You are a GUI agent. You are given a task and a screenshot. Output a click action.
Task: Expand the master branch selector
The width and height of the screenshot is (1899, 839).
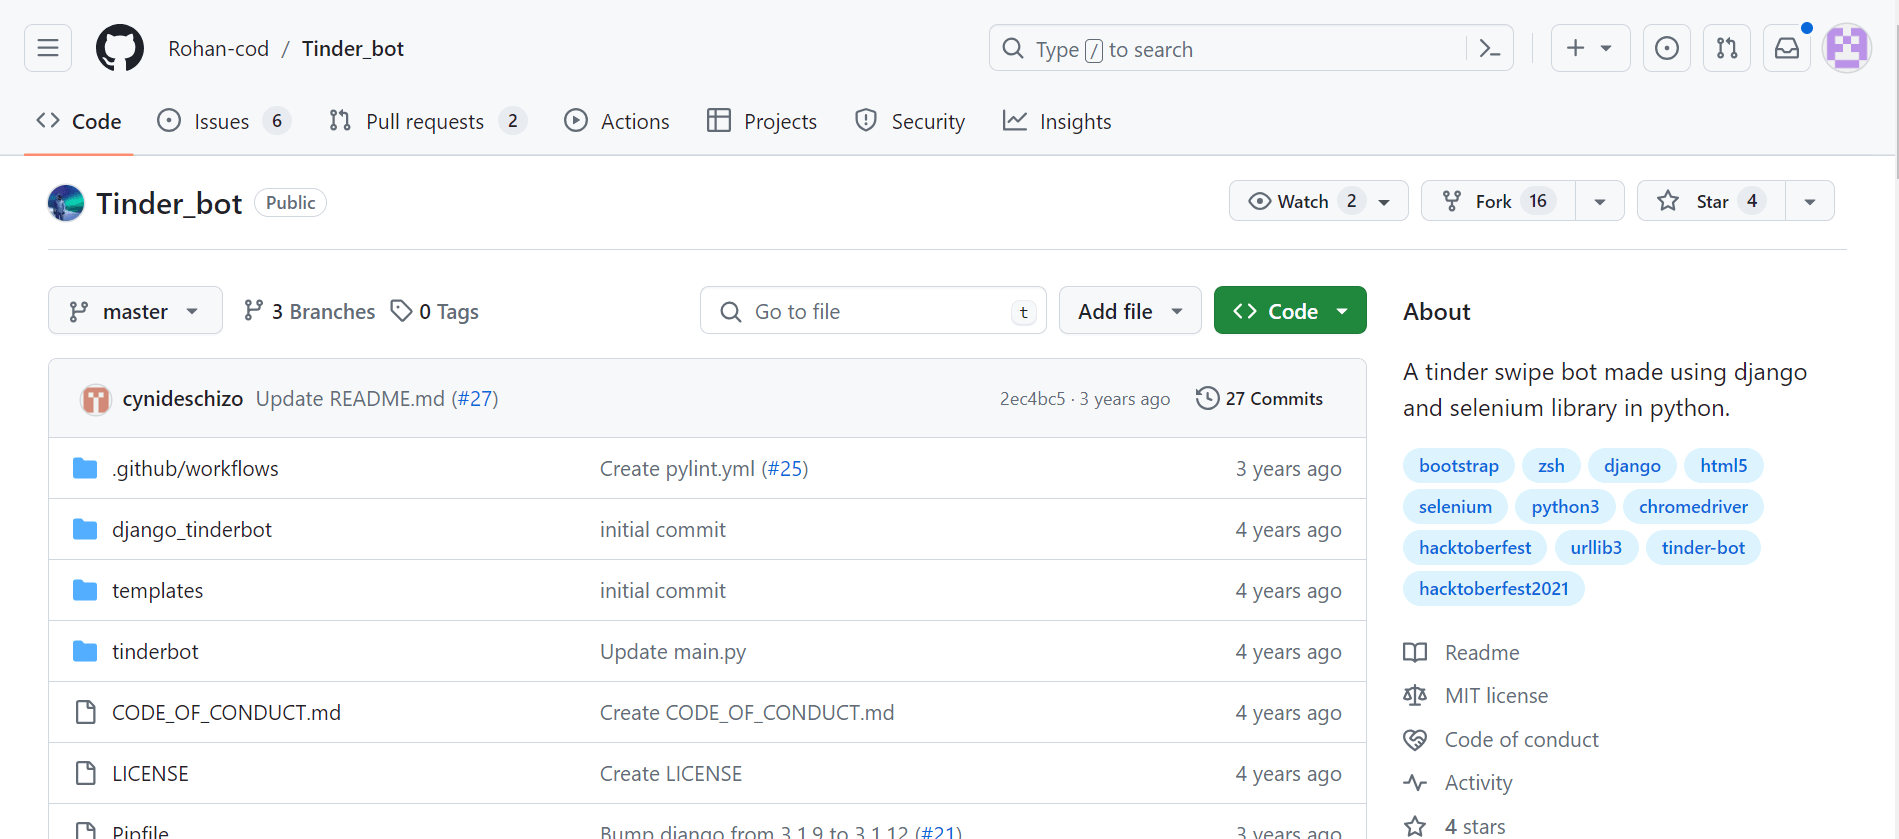click(135, 311)
